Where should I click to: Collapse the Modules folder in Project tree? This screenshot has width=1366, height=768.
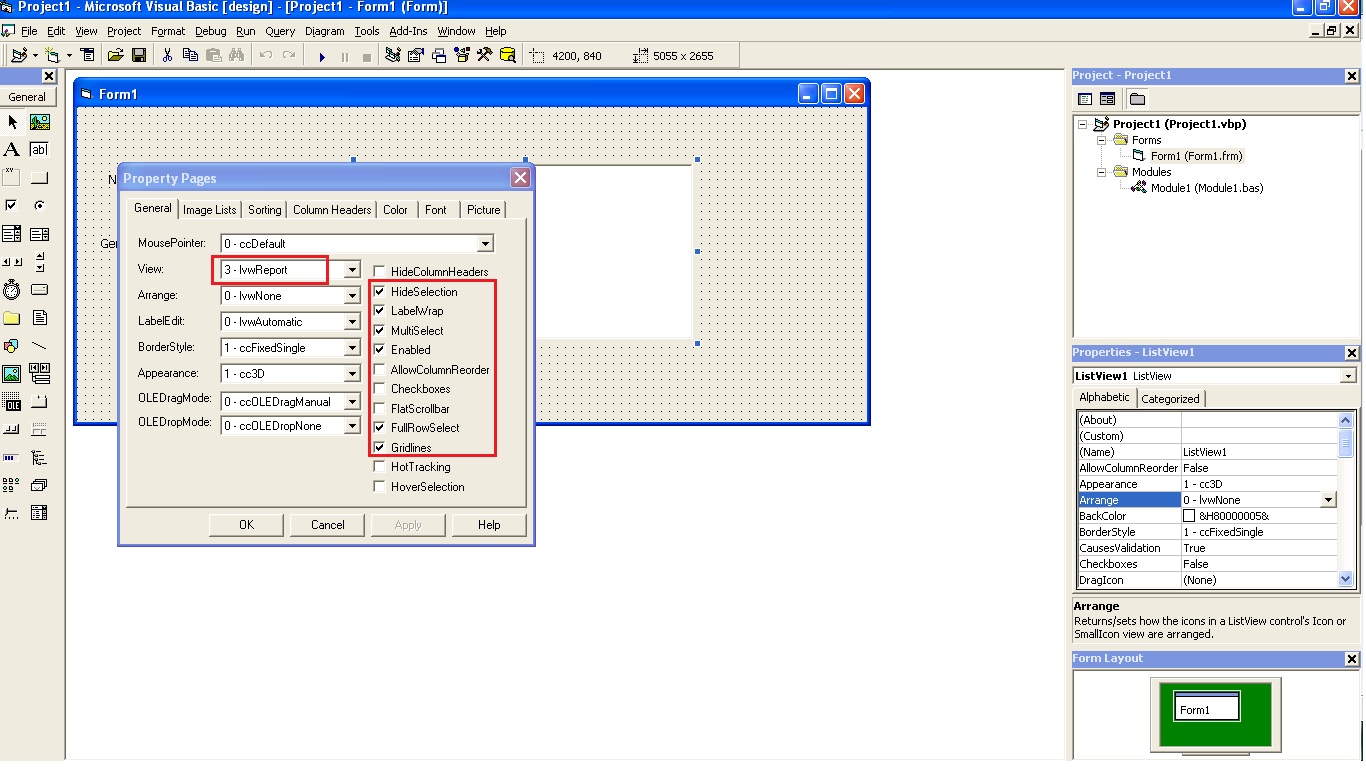point(1102,172)
